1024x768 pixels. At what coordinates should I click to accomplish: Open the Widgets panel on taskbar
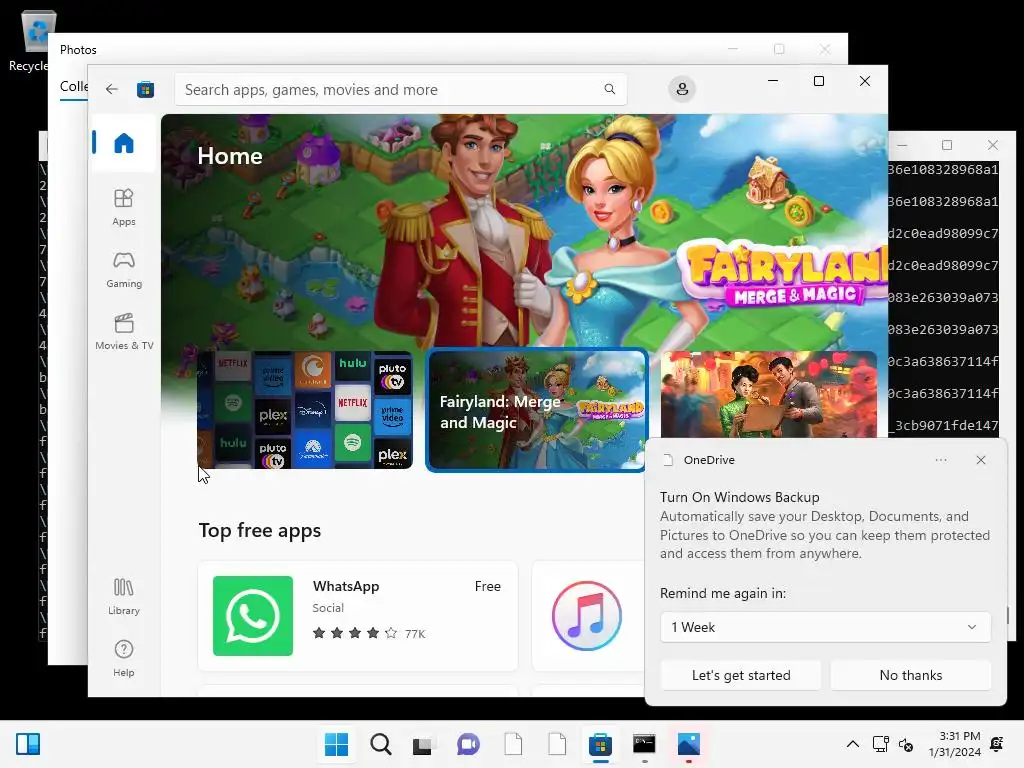28,744
